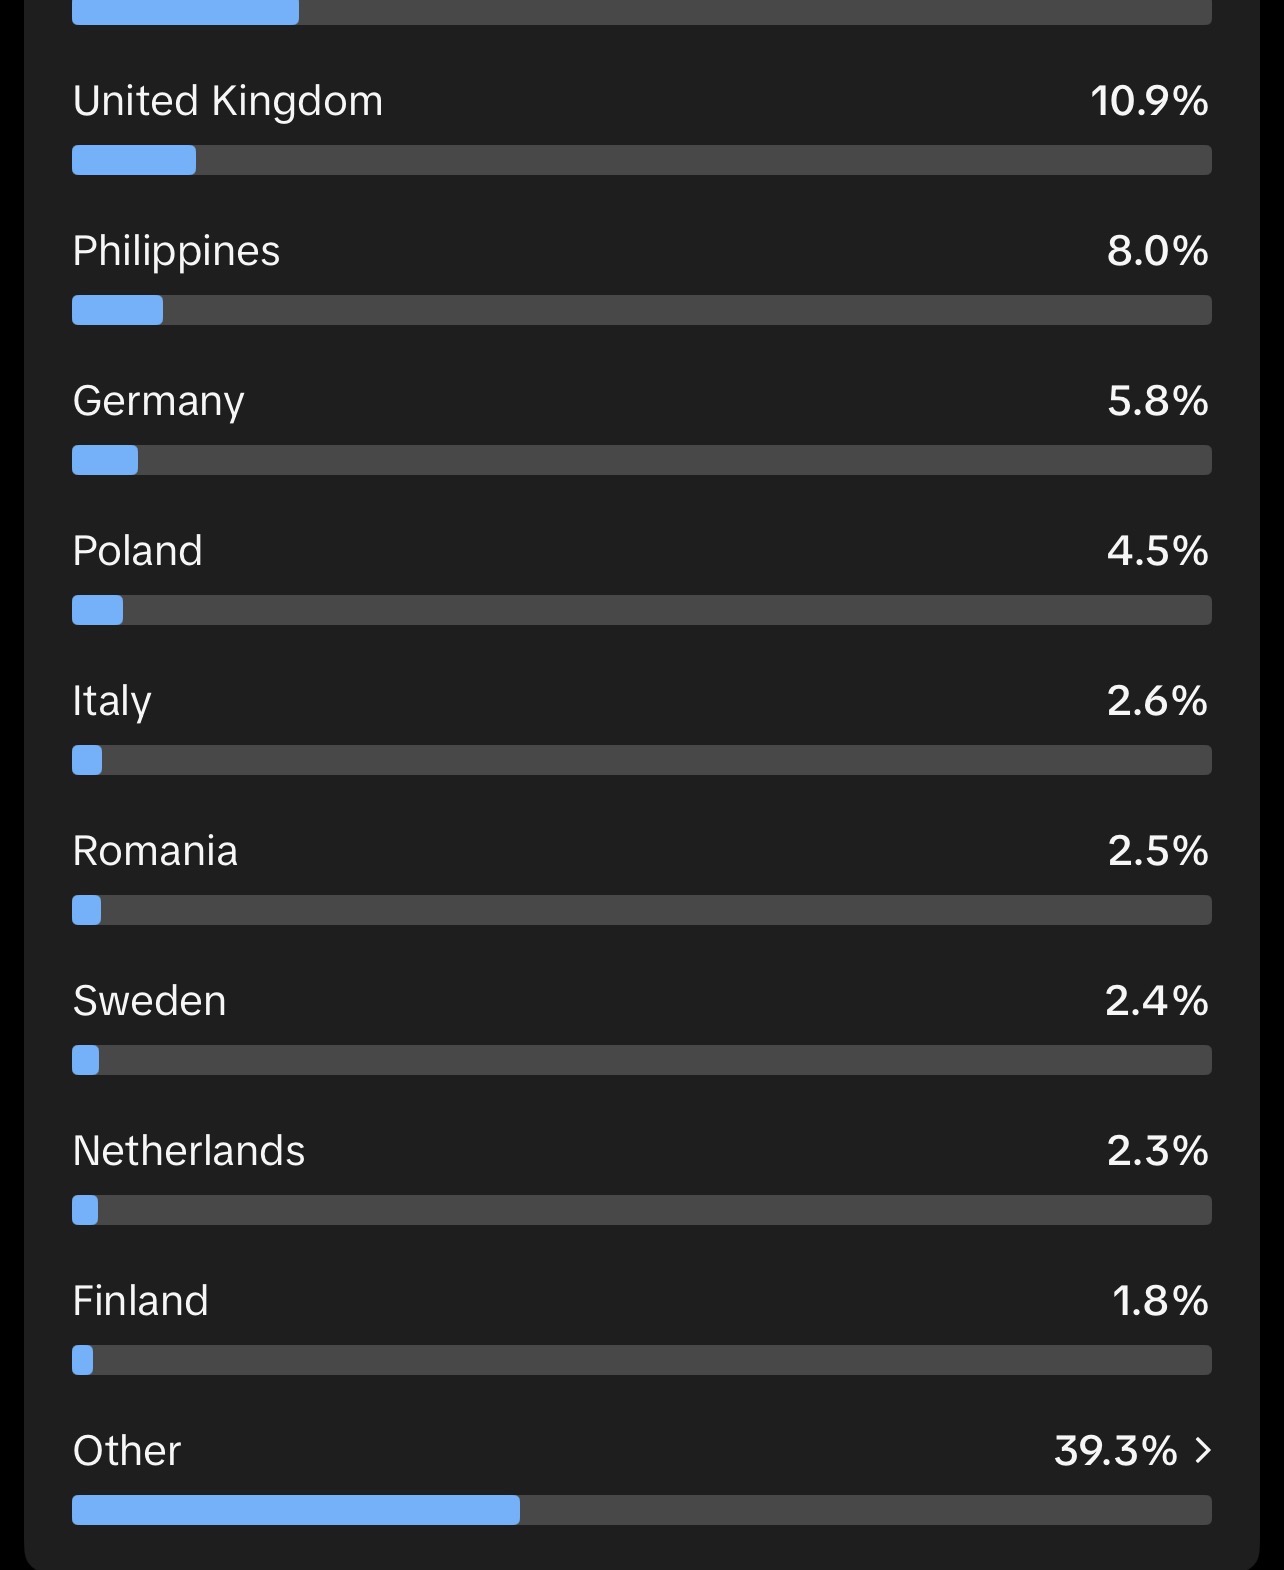This screenshot has height=1570, width=1284.
Task: Tap the Romania 2.5% value
Action: tap(1158, 851)
